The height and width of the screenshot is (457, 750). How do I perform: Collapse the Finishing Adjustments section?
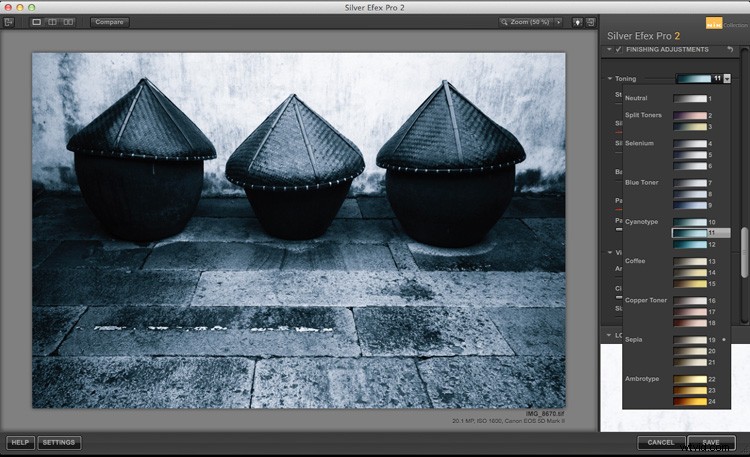[609, 49]
